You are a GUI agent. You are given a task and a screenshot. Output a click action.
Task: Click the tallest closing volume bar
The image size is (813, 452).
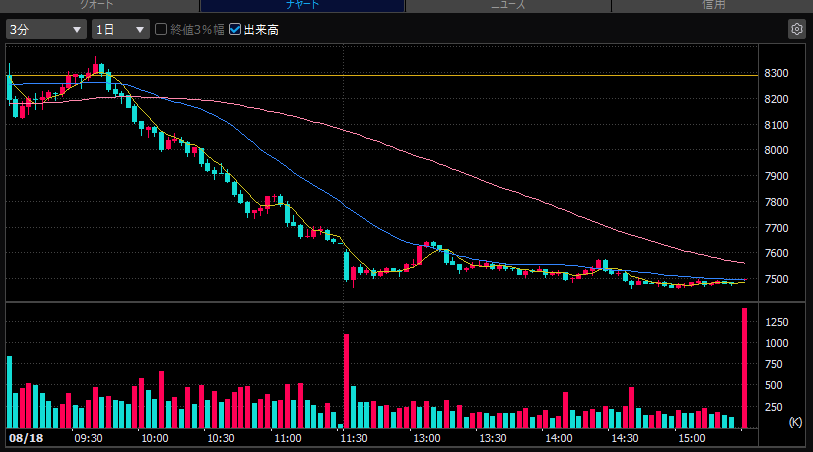(745, 368)
